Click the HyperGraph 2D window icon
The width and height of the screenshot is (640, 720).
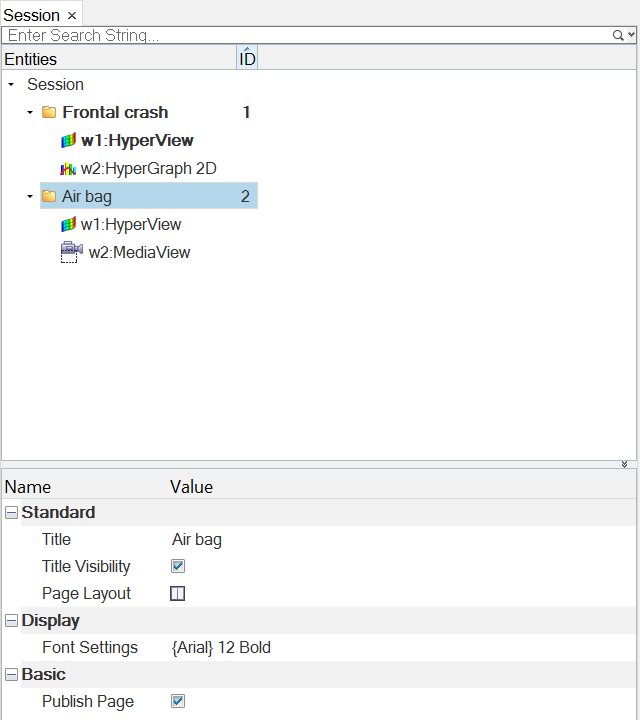68,169
